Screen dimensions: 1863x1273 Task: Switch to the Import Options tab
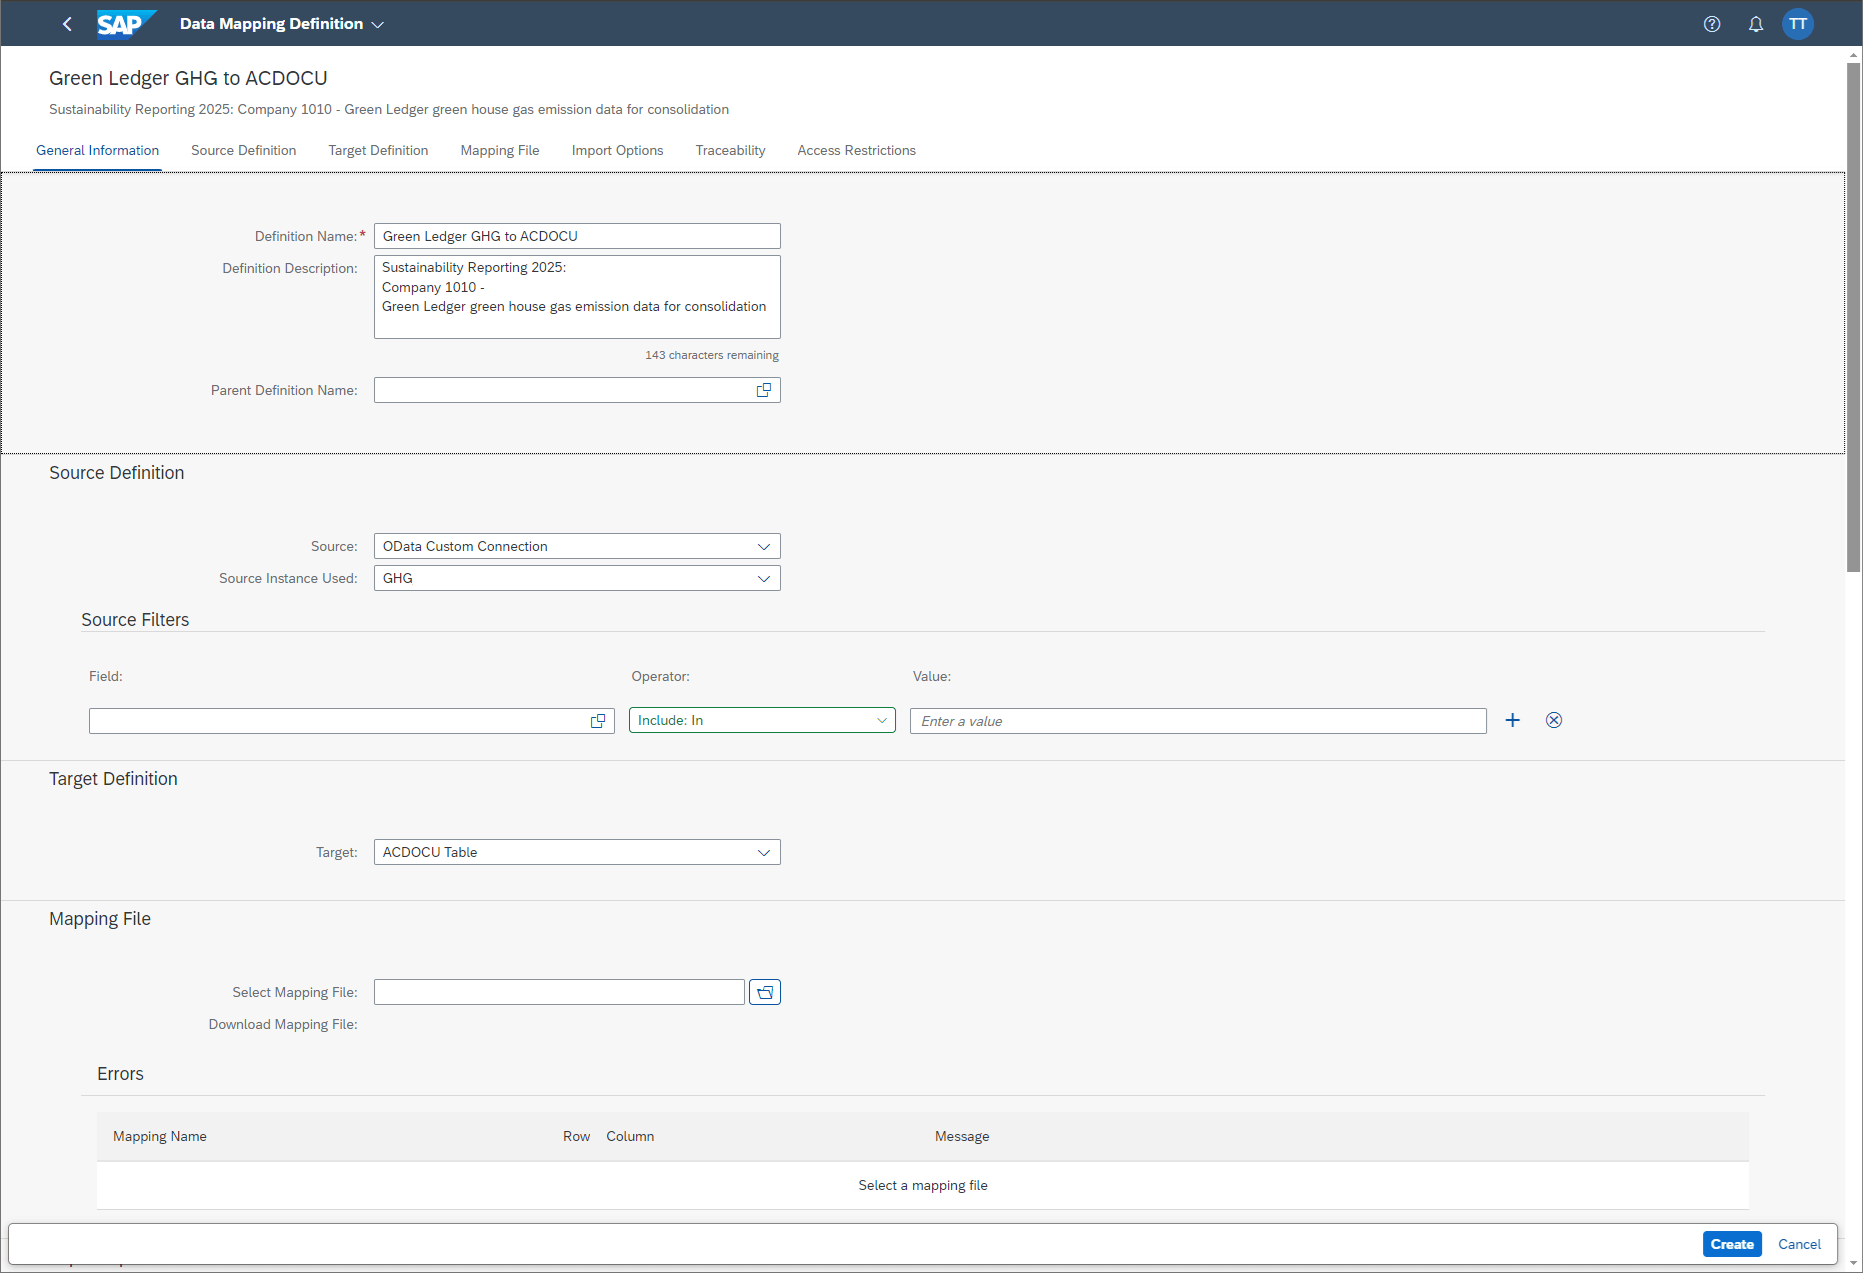pyautogui.click(x=617, y=150)
